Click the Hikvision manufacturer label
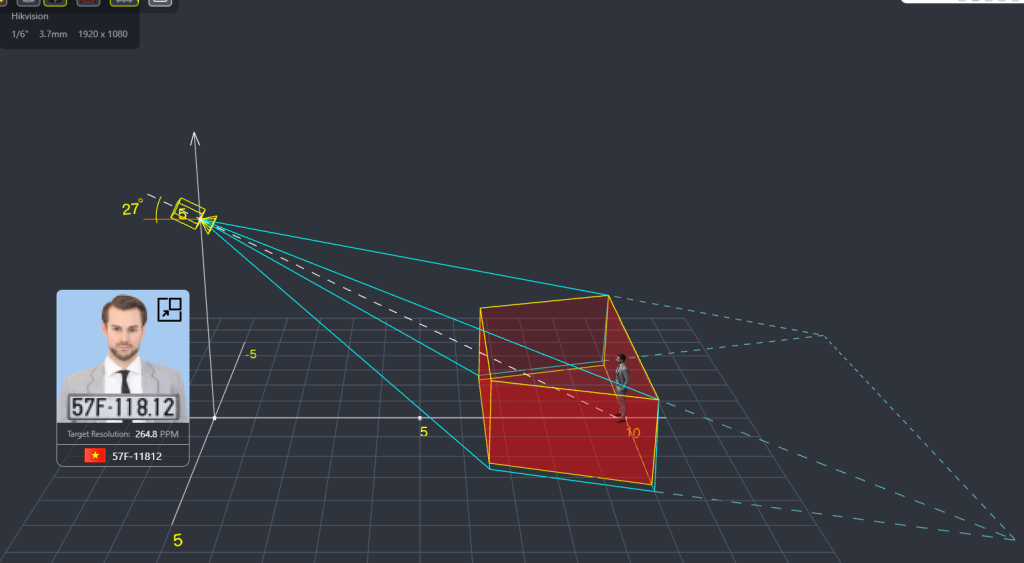The image size is (1024, 563). [29, 16]
